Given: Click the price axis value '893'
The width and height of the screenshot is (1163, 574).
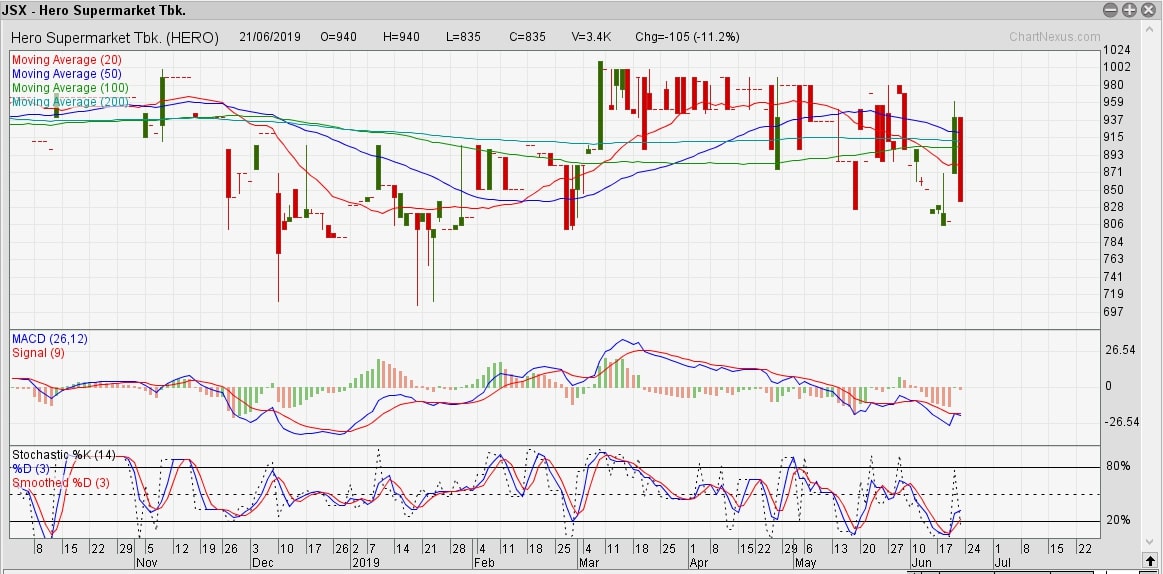Looking at the screenshot, I should click(1115, 155).
